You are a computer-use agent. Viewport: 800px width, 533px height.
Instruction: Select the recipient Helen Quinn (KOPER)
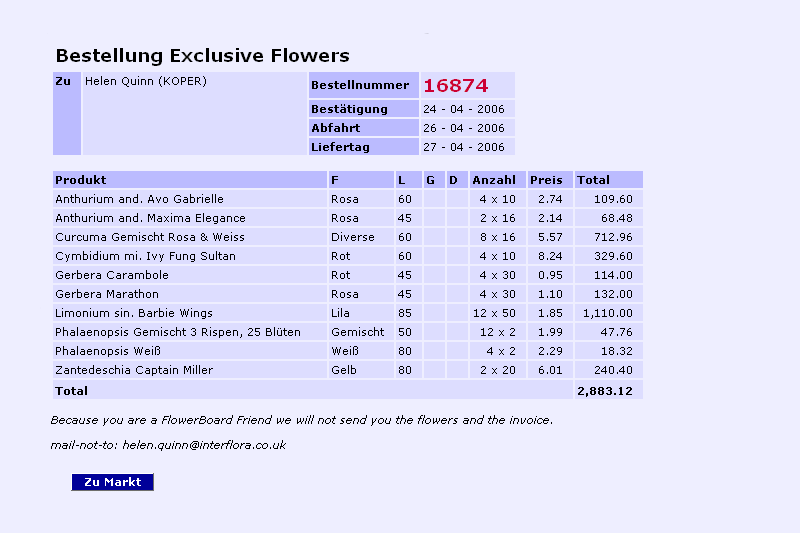[145, 81]
